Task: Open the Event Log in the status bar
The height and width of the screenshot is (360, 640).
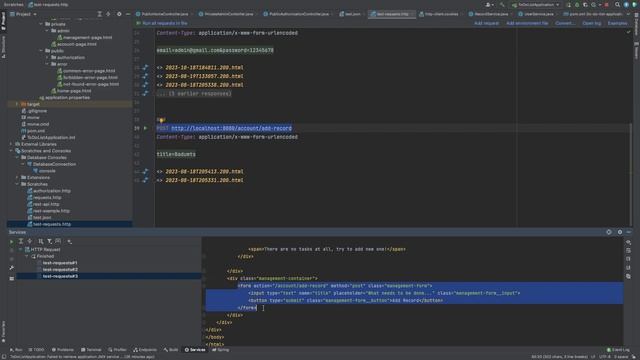Action: tap(618, 350)
